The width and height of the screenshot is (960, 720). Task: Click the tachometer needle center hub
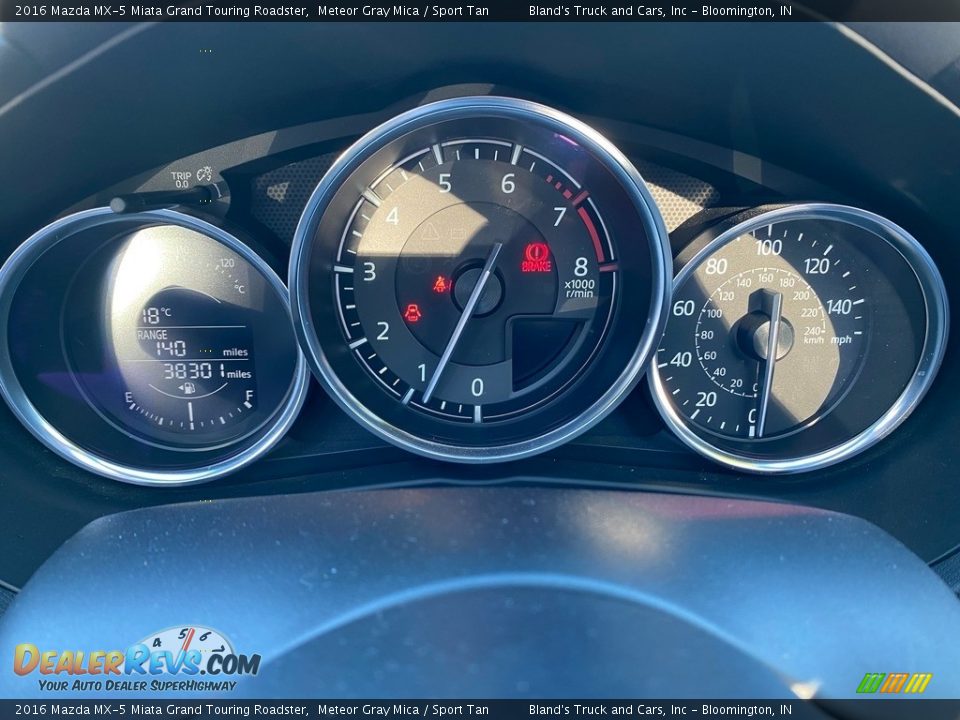(x=478, y=289)
